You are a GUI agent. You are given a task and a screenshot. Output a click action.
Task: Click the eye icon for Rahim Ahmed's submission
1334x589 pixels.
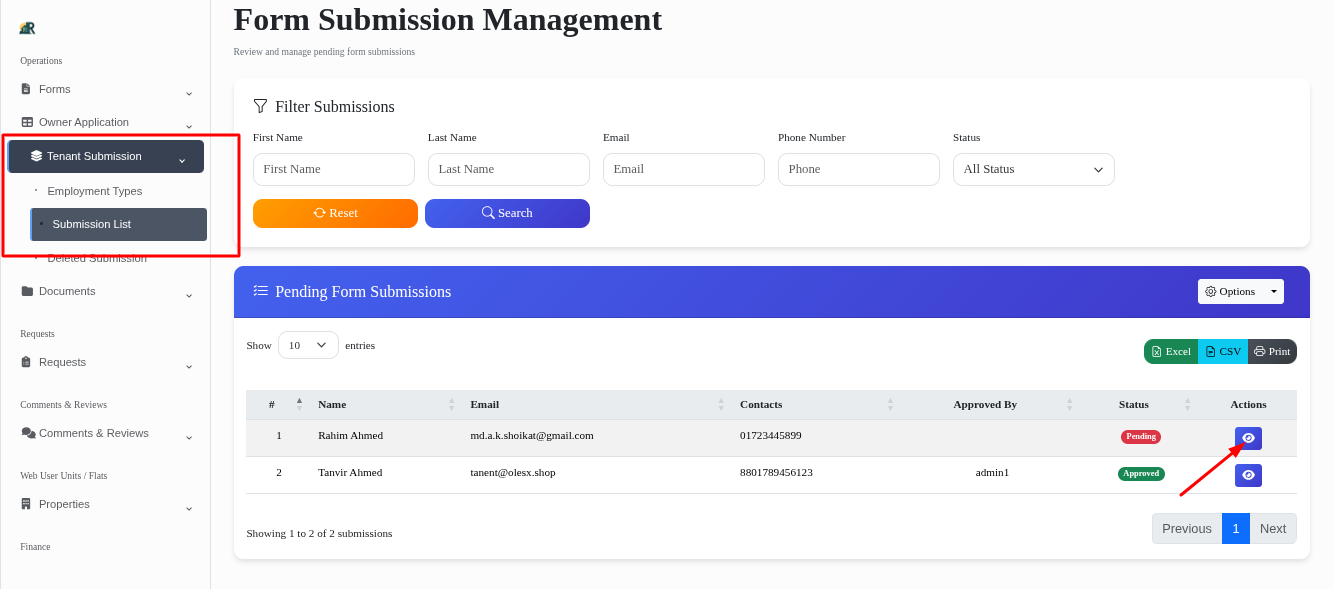[x=1248, y=438]
